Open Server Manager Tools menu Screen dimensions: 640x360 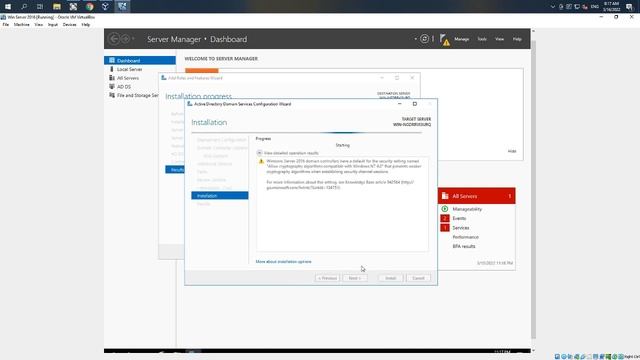pos(482,39)
